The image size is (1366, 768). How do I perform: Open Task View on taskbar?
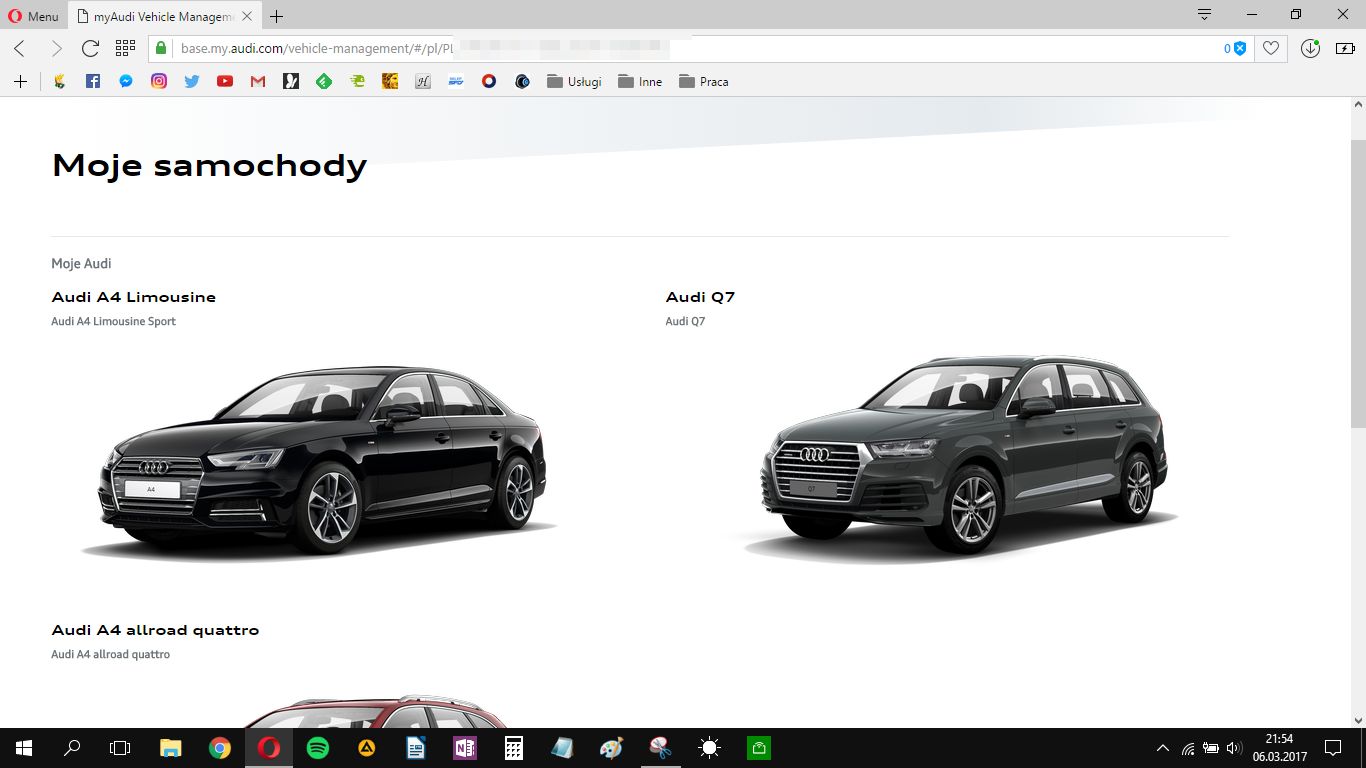(x=120, y=748)
